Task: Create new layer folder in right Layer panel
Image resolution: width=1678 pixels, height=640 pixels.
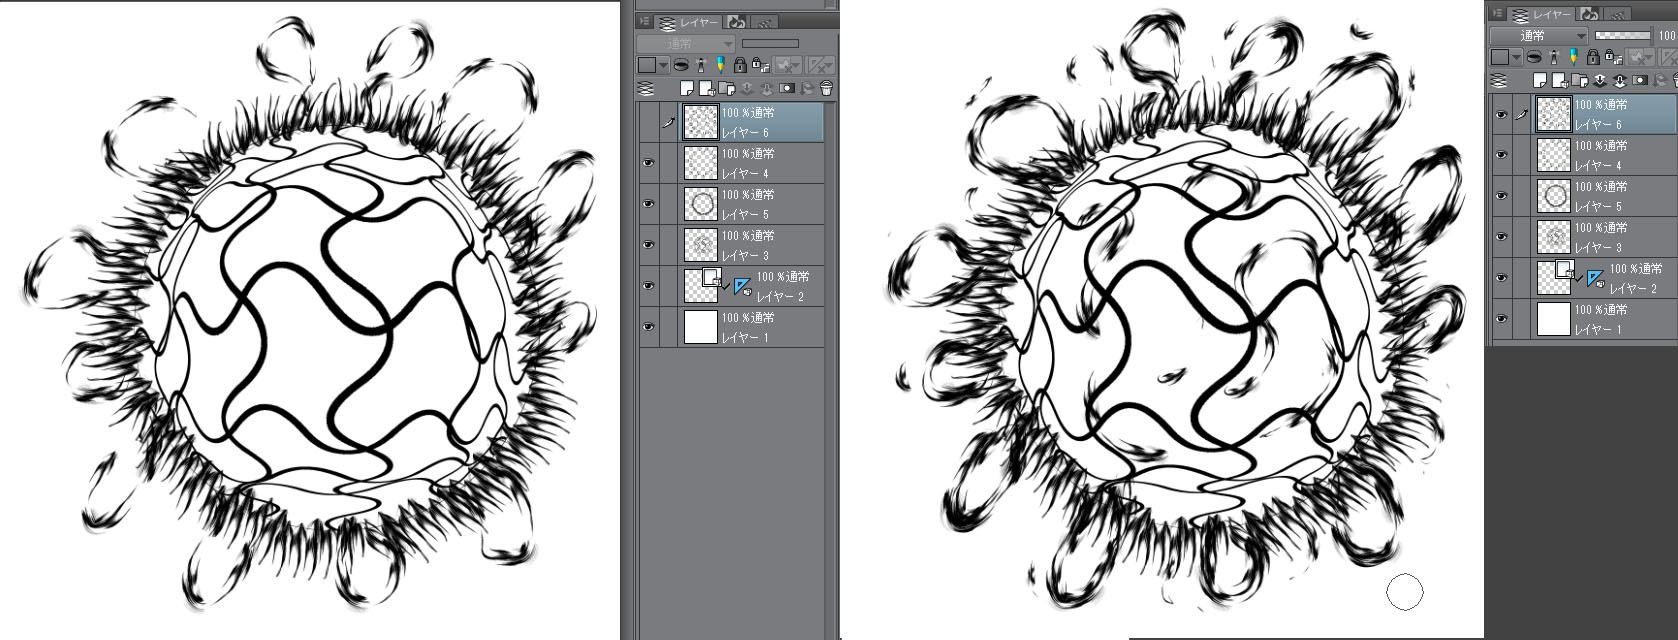Action: pos(1580,80)
